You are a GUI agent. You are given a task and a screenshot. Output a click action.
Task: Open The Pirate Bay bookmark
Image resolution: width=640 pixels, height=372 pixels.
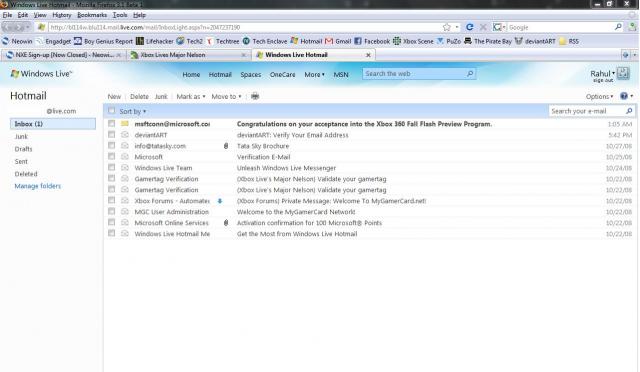[487, 41]
